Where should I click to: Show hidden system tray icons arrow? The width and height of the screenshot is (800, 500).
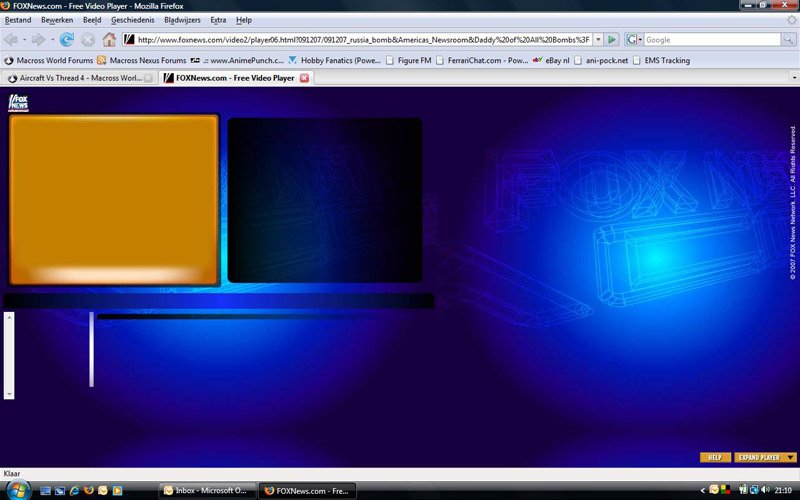coord(703,490)
